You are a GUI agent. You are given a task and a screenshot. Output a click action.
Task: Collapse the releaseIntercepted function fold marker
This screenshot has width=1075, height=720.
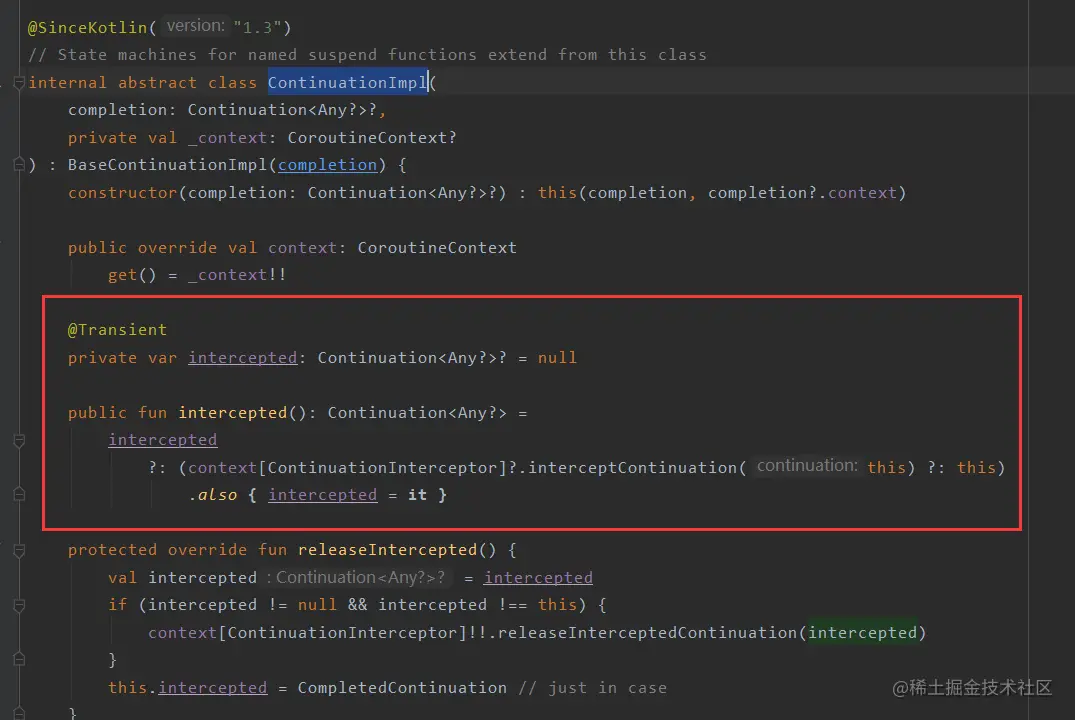coord(19,550)
